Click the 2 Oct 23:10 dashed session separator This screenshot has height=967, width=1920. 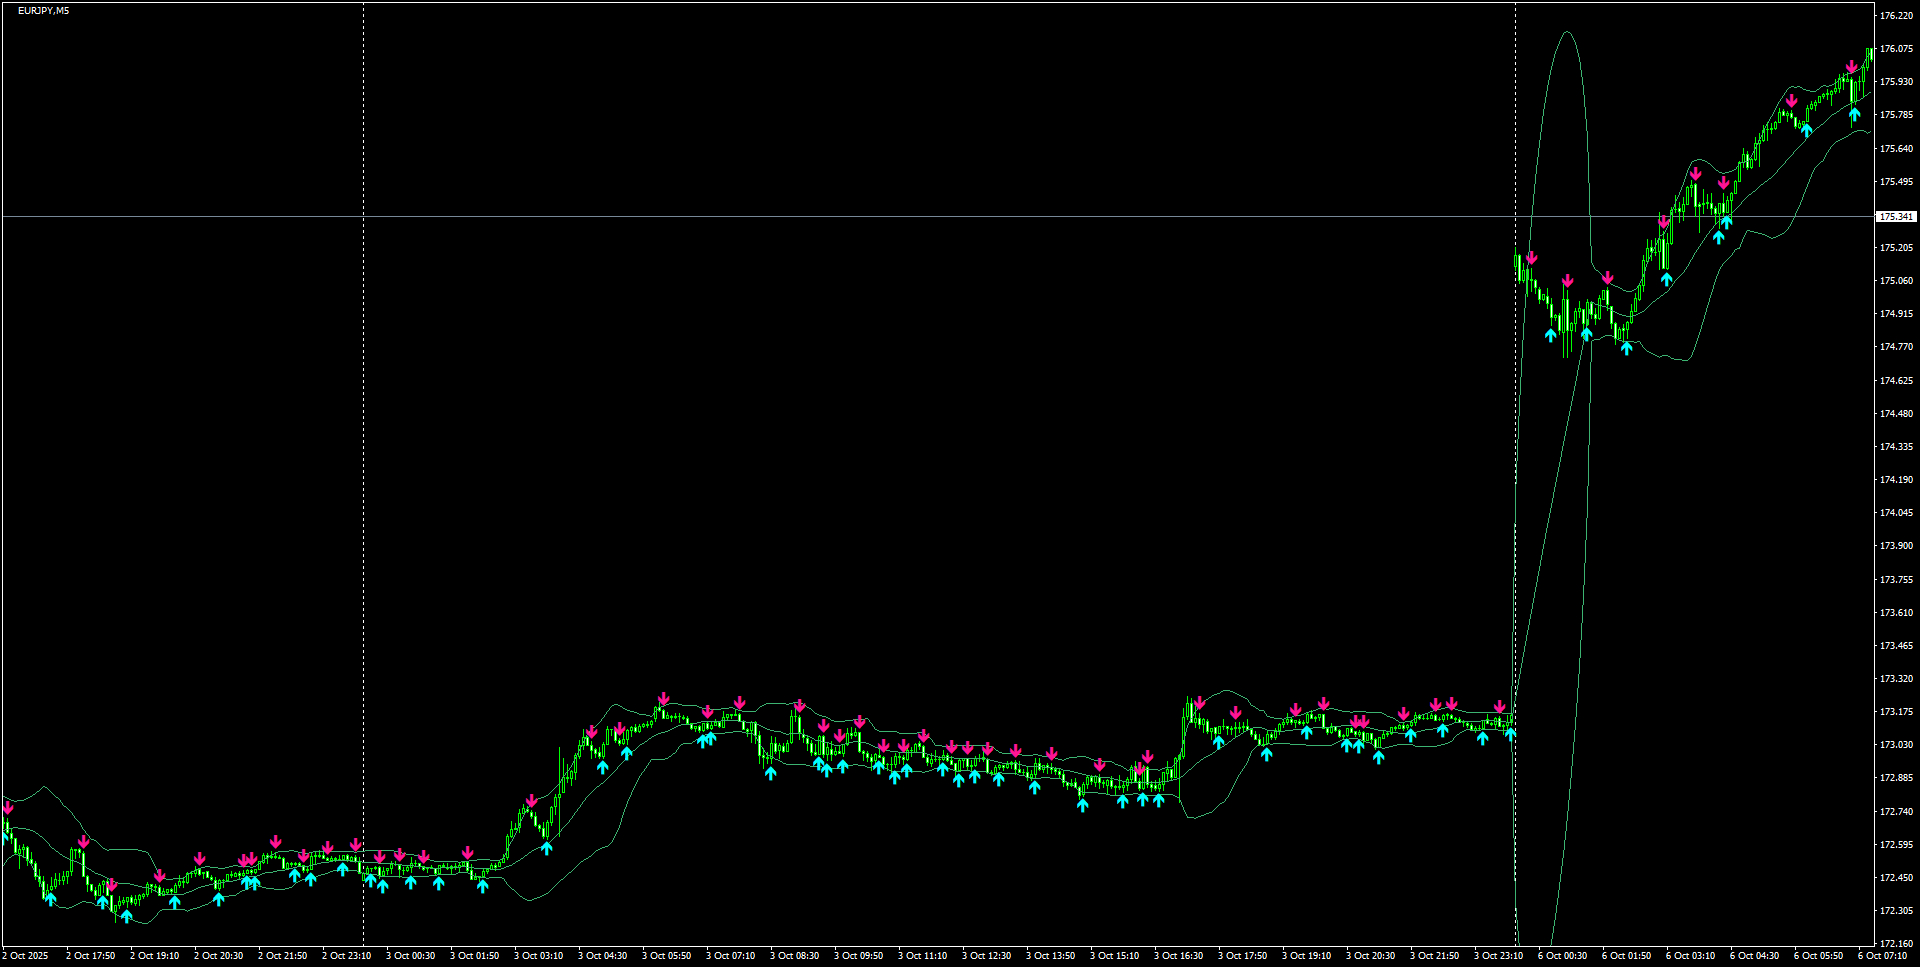click(362, 500)
